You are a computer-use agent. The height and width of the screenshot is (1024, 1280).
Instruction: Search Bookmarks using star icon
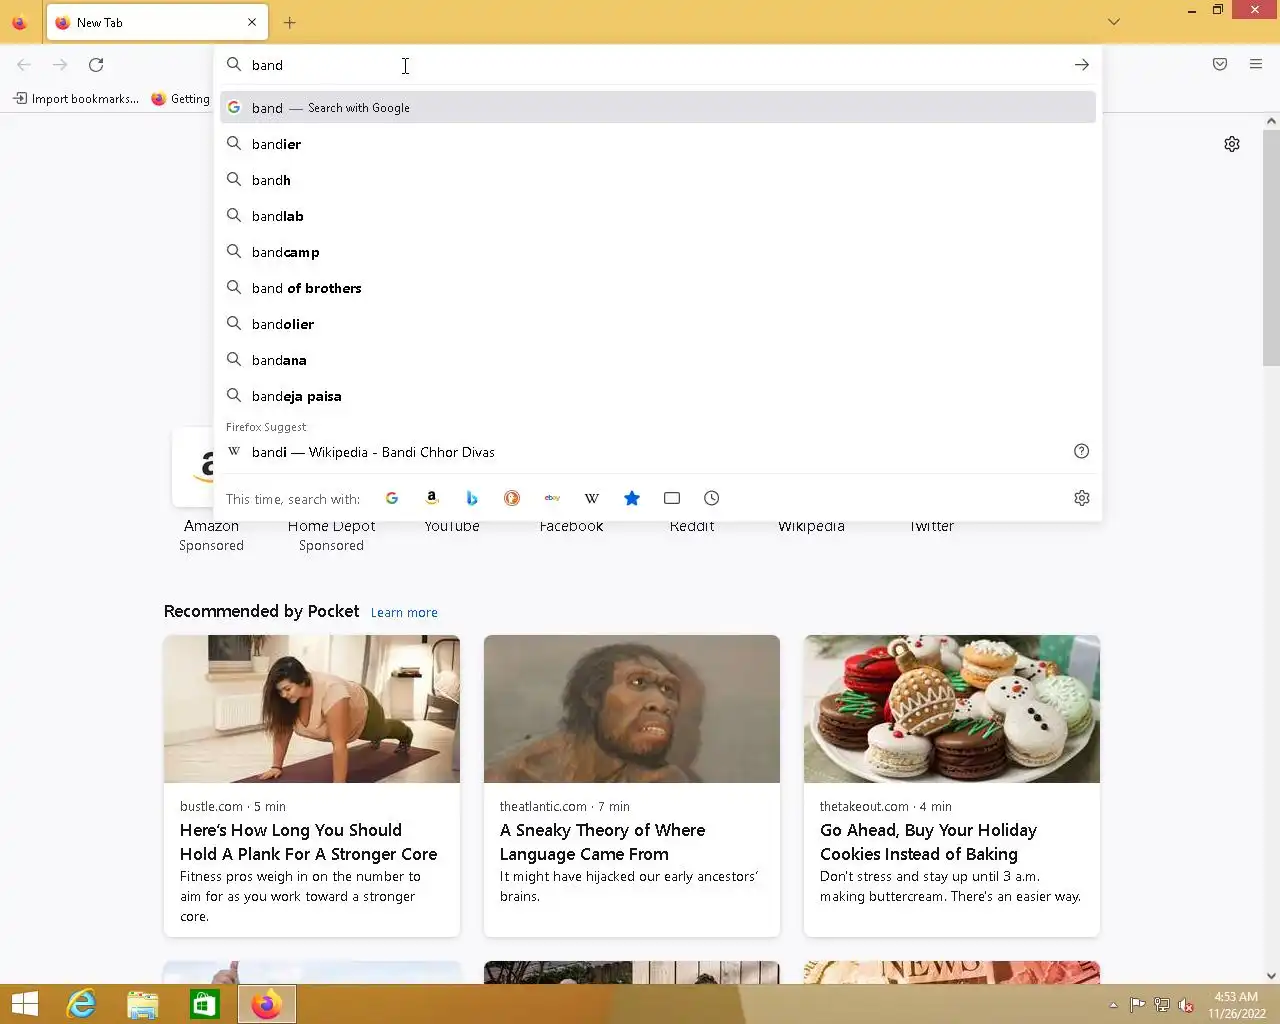pyautogui.click(x=632, y=498)
